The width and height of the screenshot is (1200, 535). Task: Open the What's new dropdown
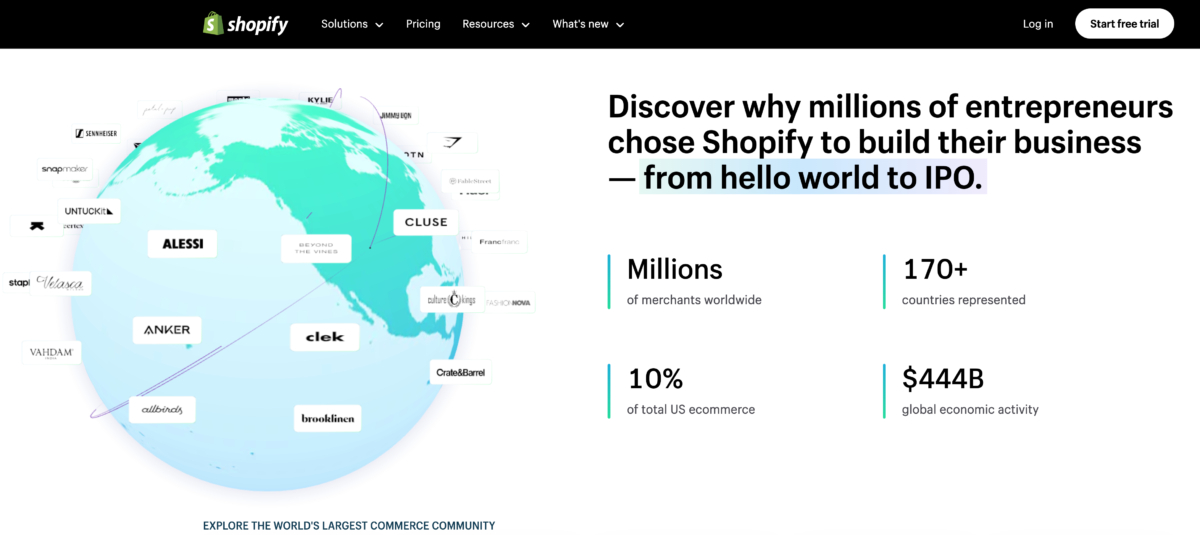[588, 24]
